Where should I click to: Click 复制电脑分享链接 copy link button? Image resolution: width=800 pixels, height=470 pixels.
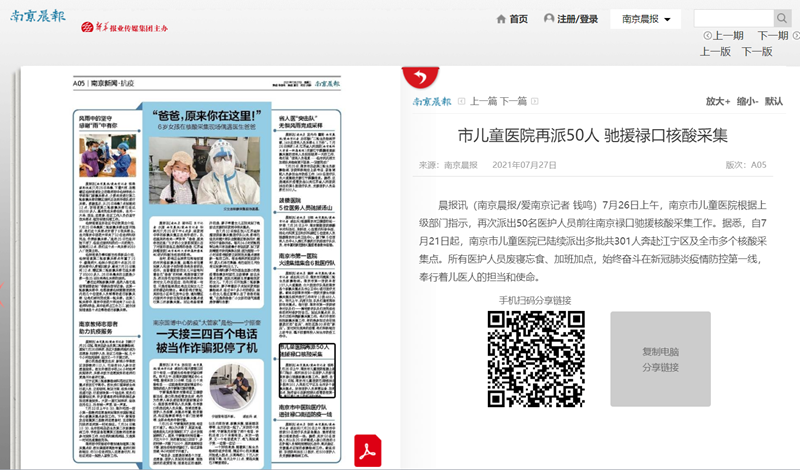point(660,359)
